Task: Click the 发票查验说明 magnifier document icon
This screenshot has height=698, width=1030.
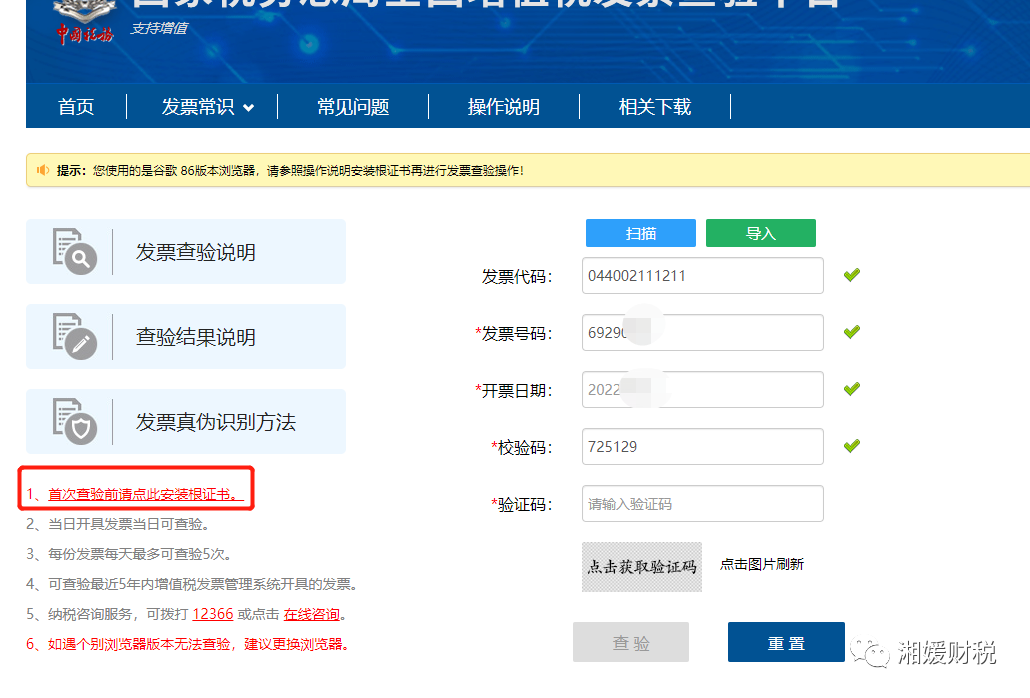Action: [75, 251]
